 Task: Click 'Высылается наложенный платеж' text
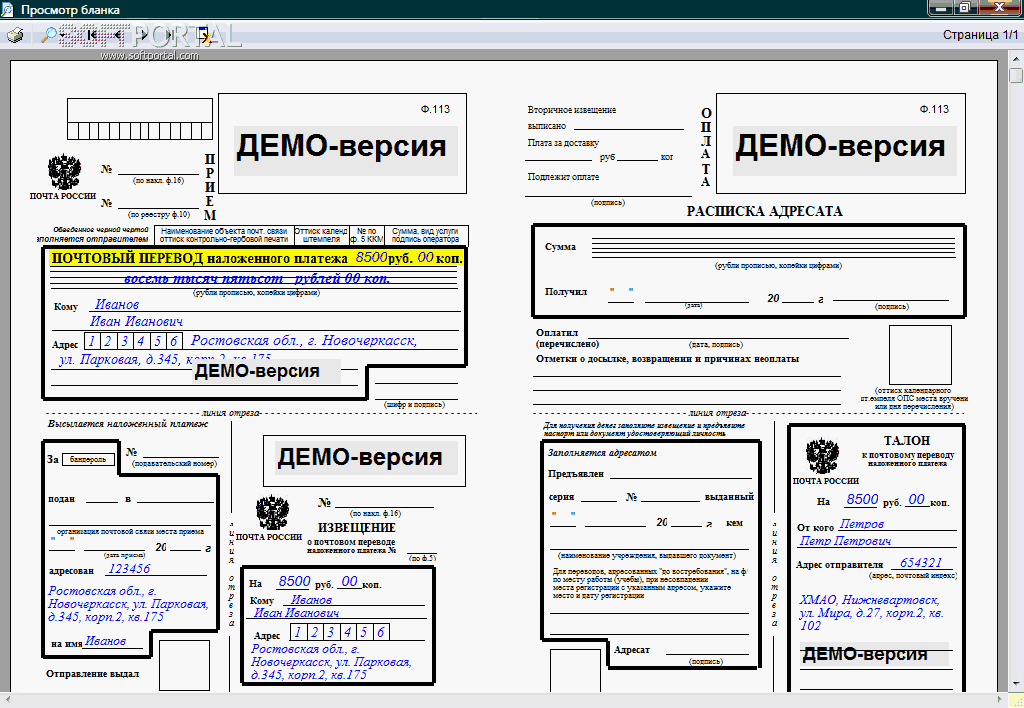tap(127, 423)
